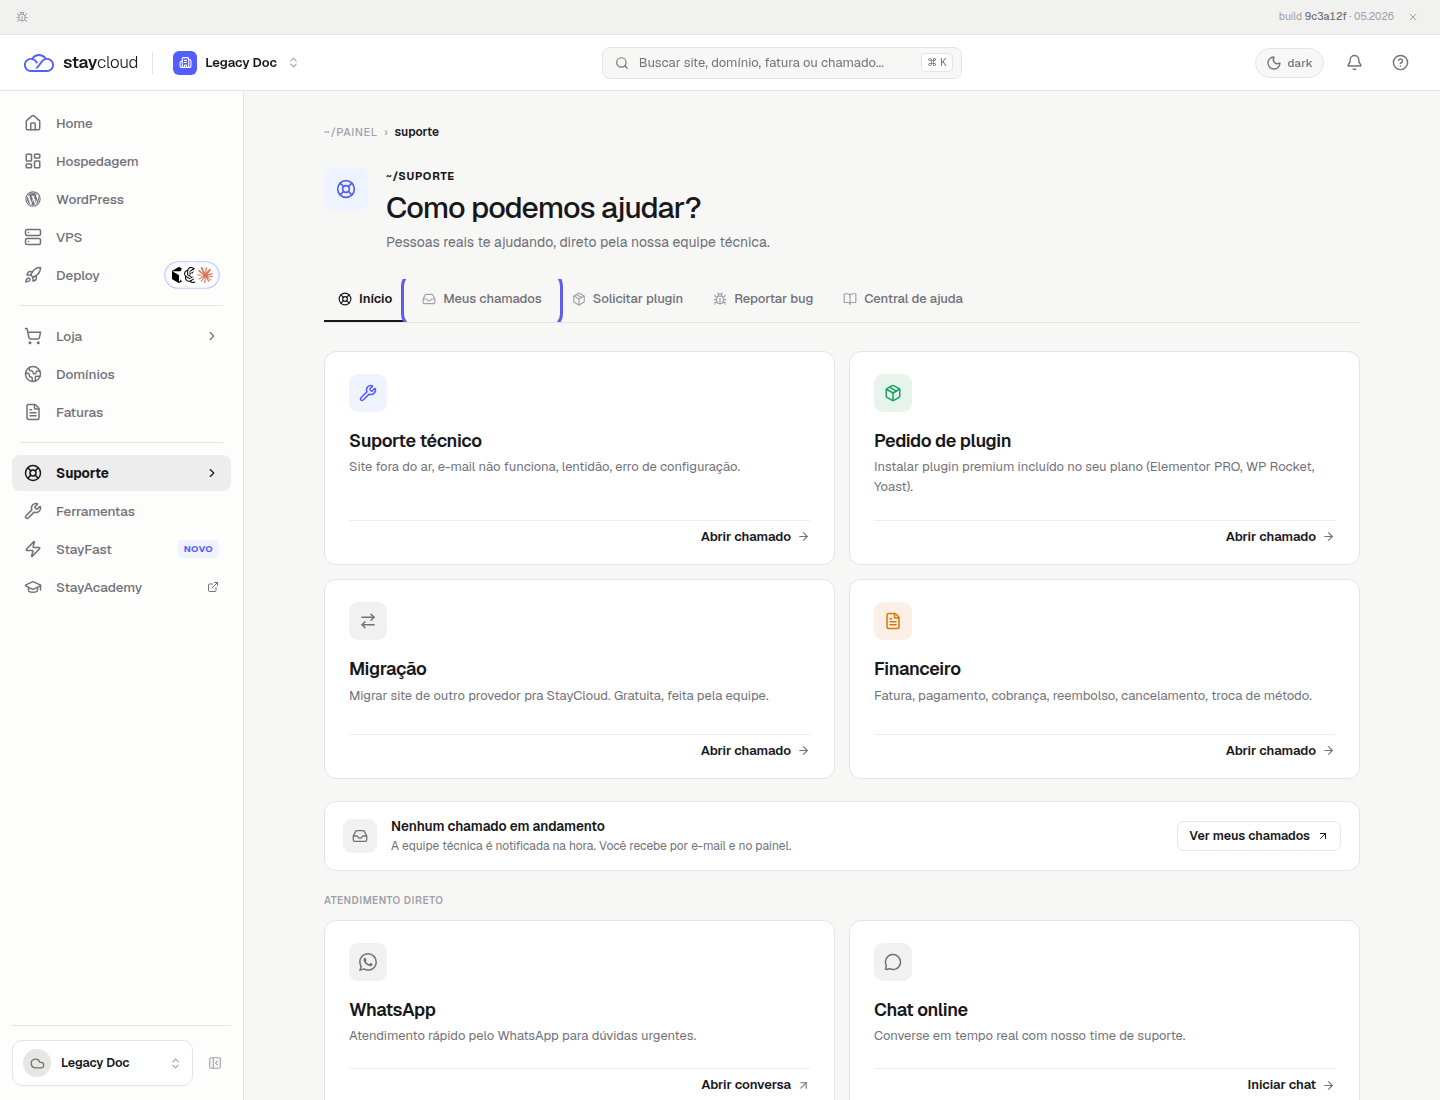Open the help question mark icon
Image resolution: width=1440 pixels, height=1100 pixels.
[x=1400, y=62]
